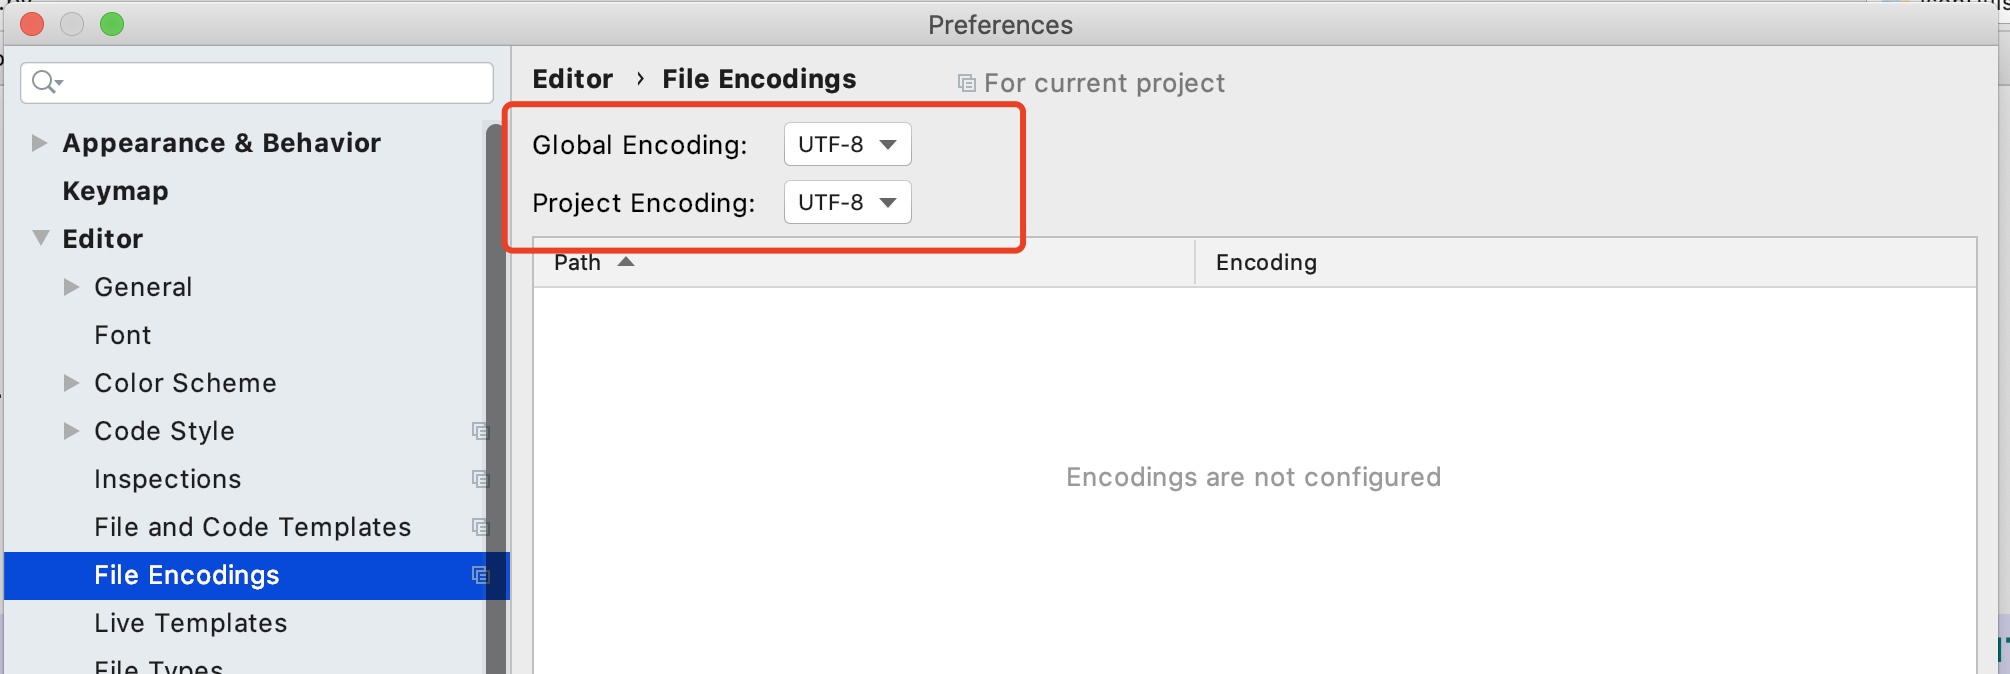Click project icon on File Encodings row
Viewport: 2010px width, 674px height.
[480, 575]
